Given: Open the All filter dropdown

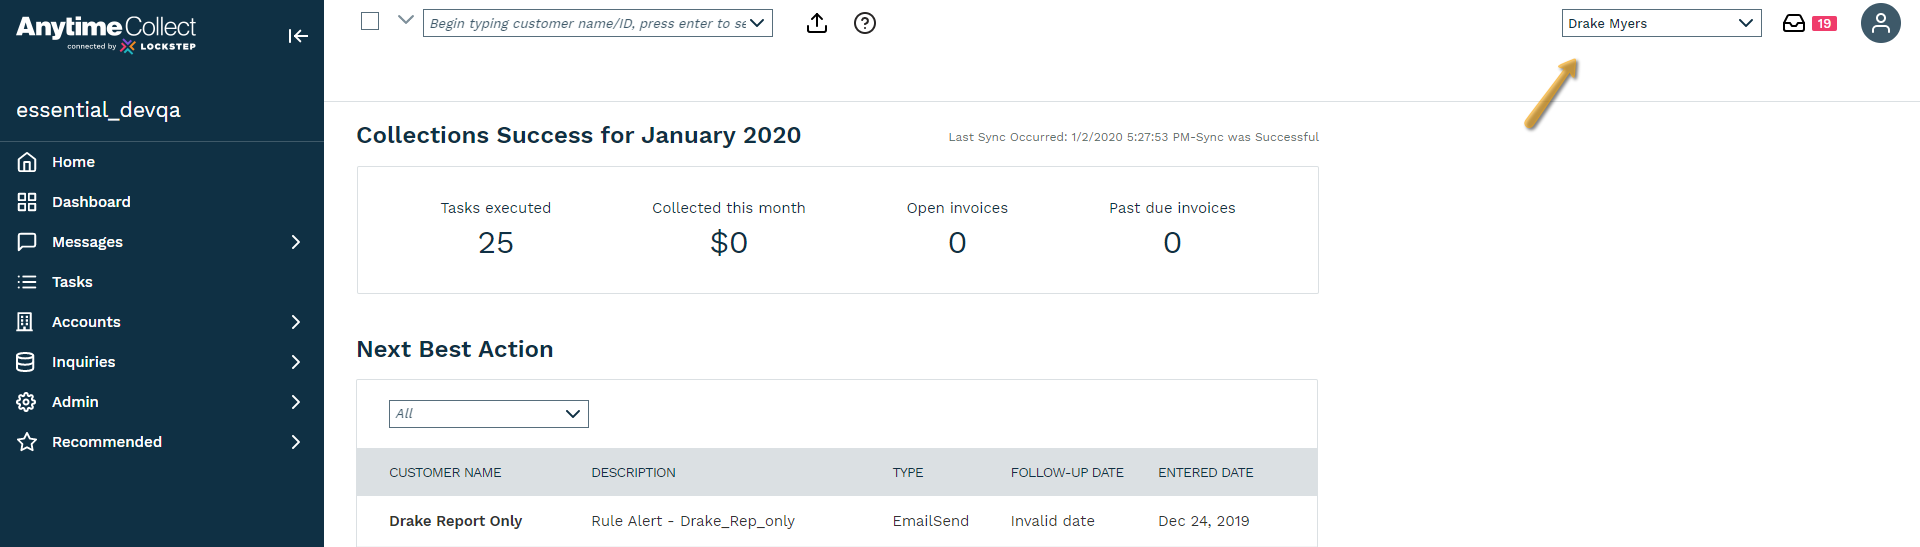Looking at the screenshot, I should click(488, 414).
